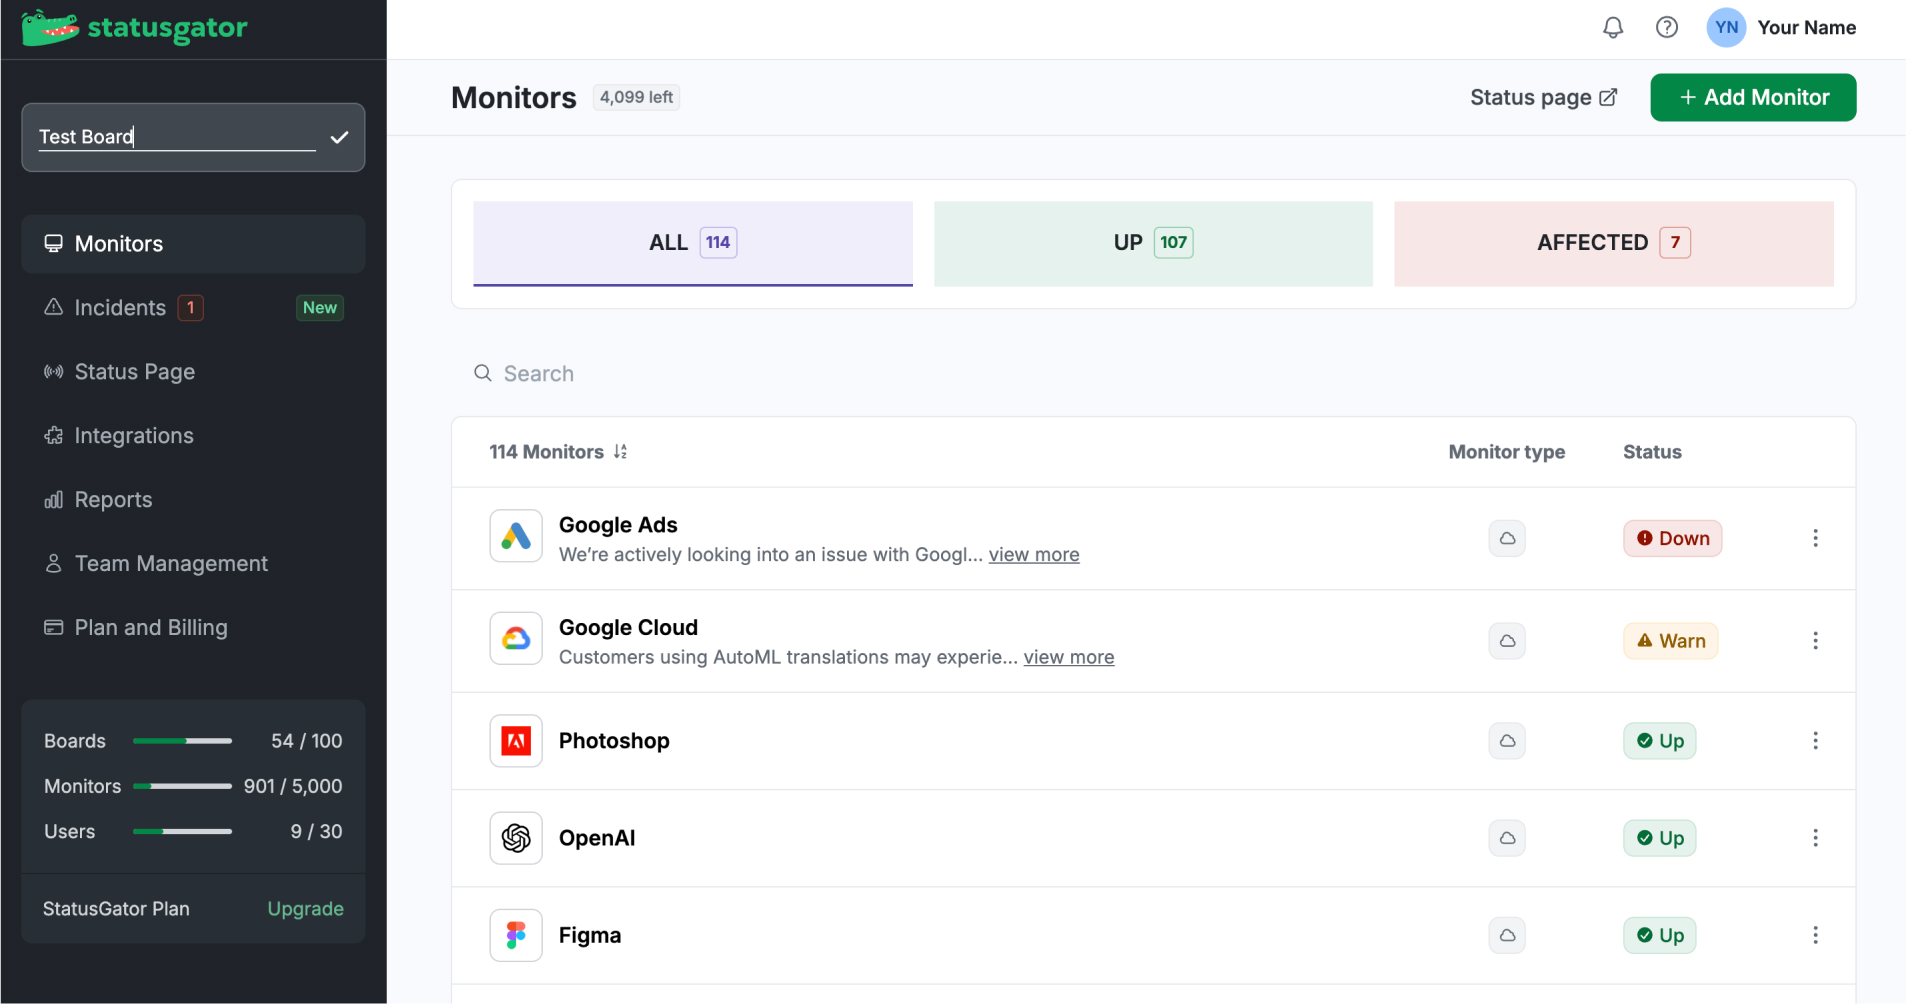This screenshot has width=1906, height=1004.
Task: Open the three-dot menu for Google Ads
Action: [x=1815, y=538]
